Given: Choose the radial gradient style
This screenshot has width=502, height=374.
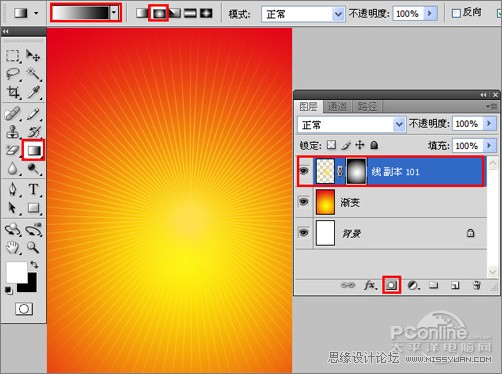Looking at the screenshot, I should tap(158, 13).
